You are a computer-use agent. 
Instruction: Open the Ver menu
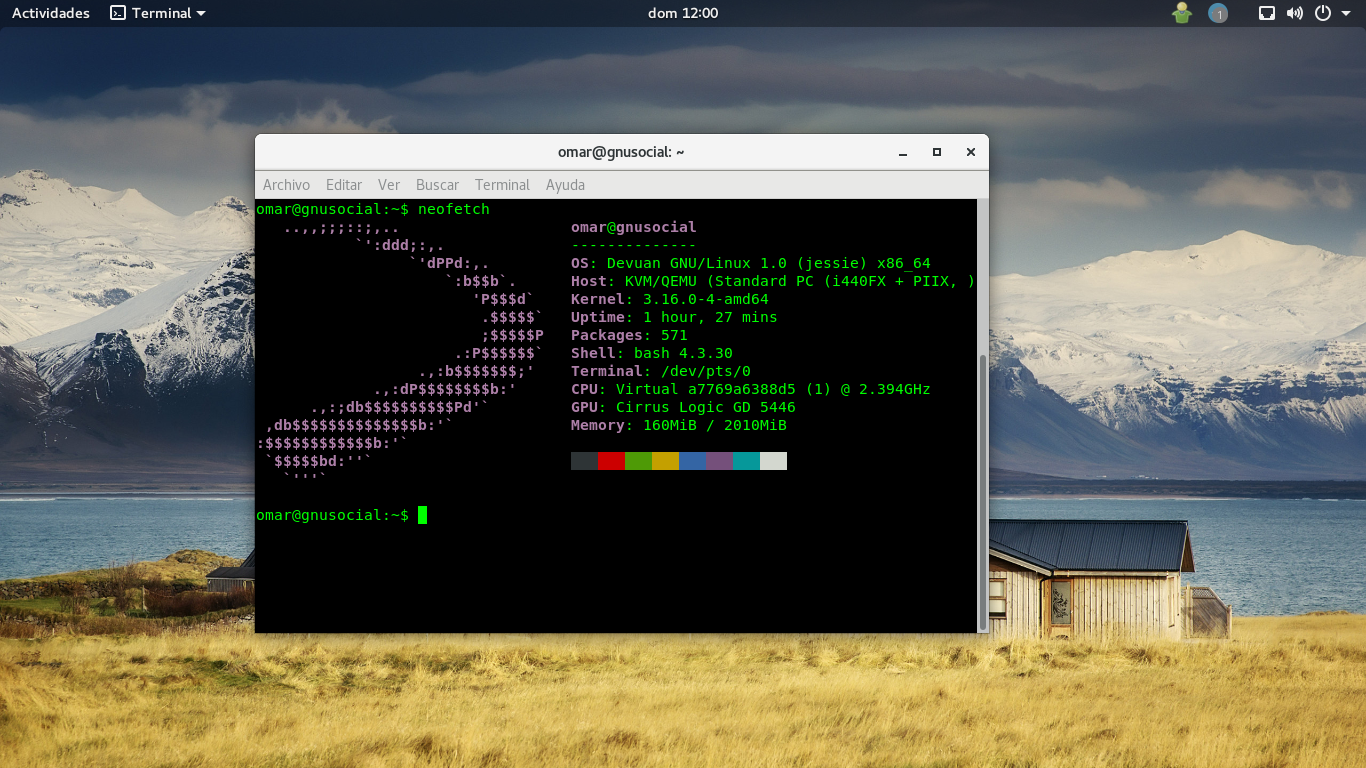[389, 185]
